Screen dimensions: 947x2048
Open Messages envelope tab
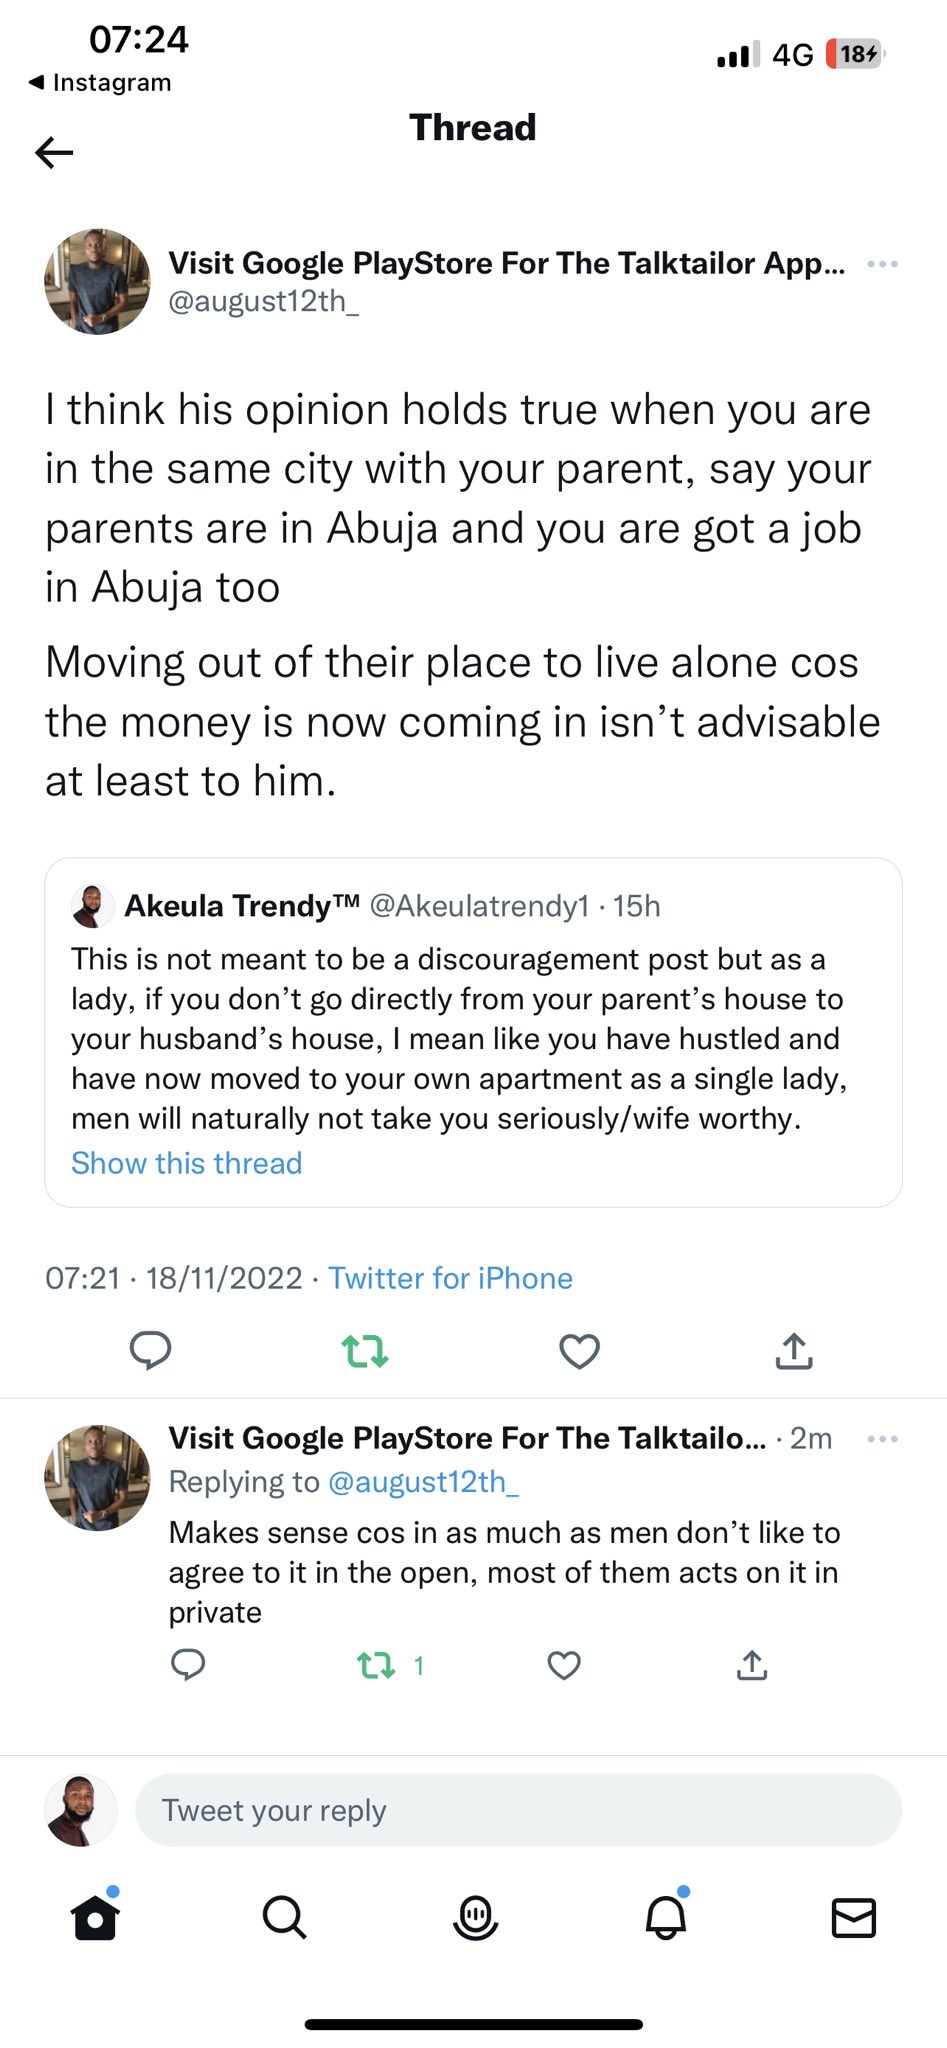(x=854, y=1917)
